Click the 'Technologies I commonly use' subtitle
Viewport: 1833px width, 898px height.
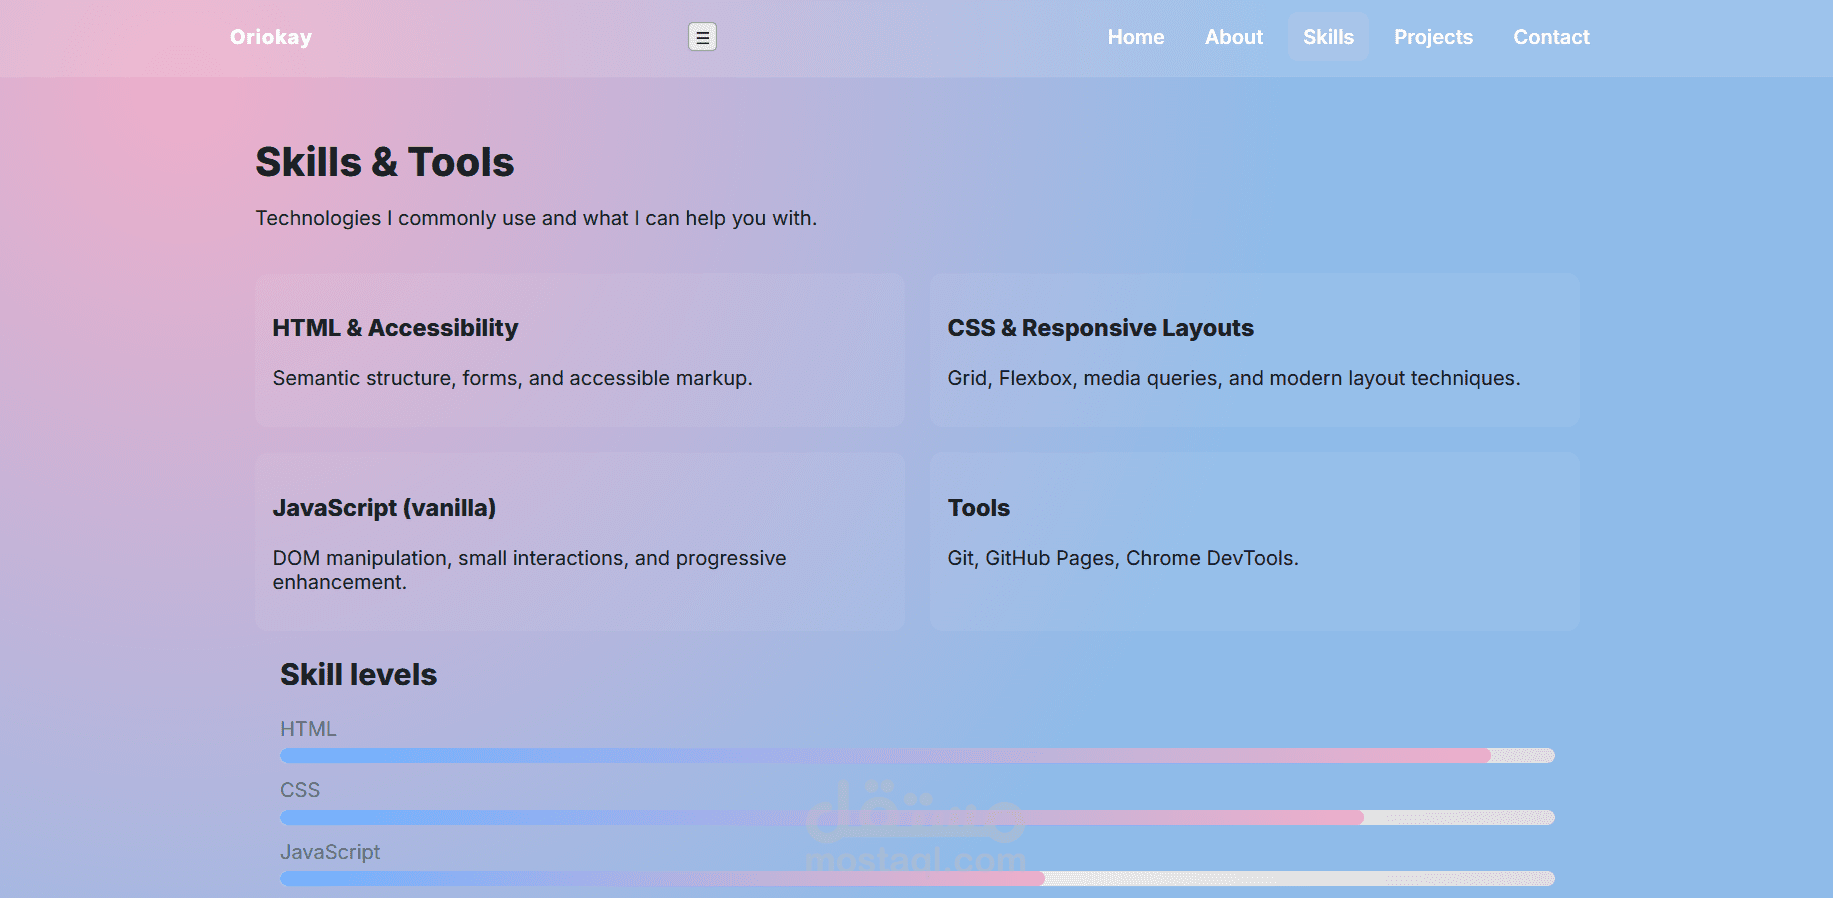(536, 218)
